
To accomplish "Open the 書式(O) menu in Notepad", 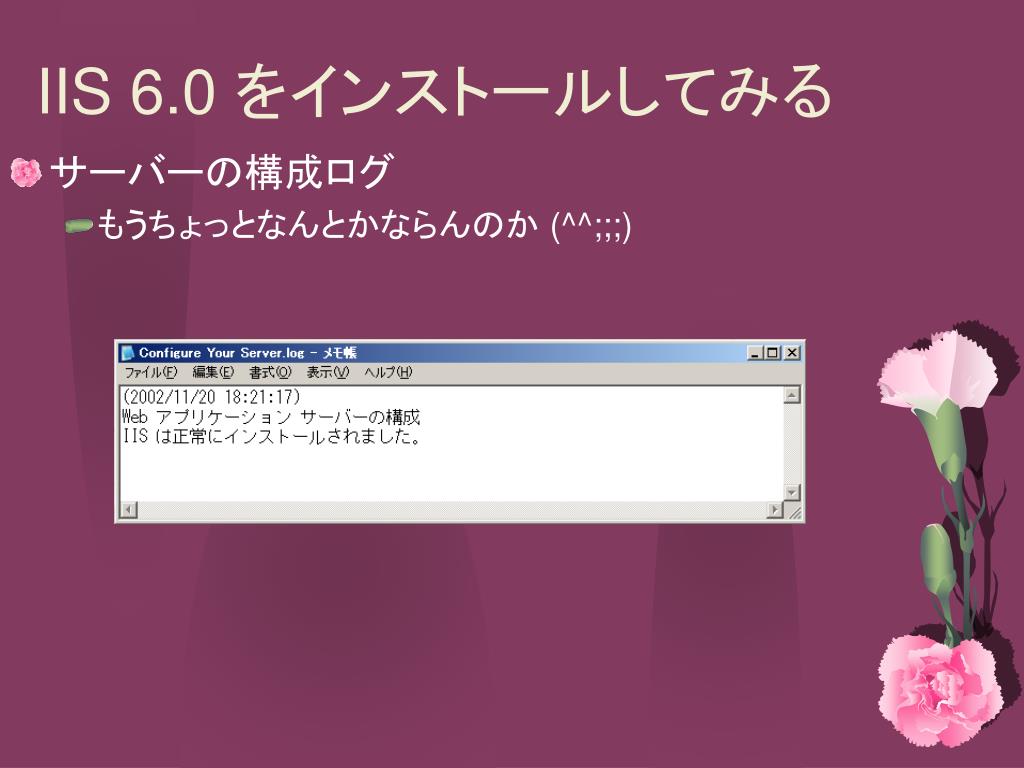I will (x=270, y=372).
